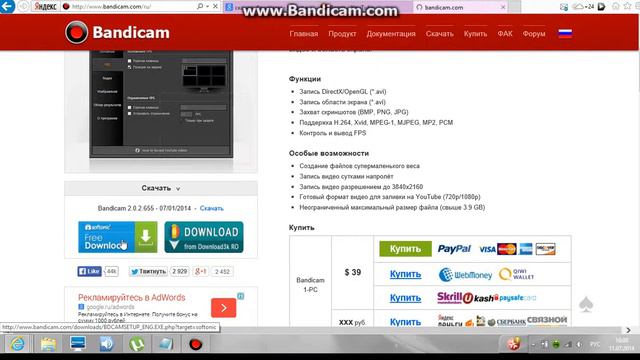Screen dimensions: 640x360
Task: Click the Facebook Like button
Action: (89, 271)
